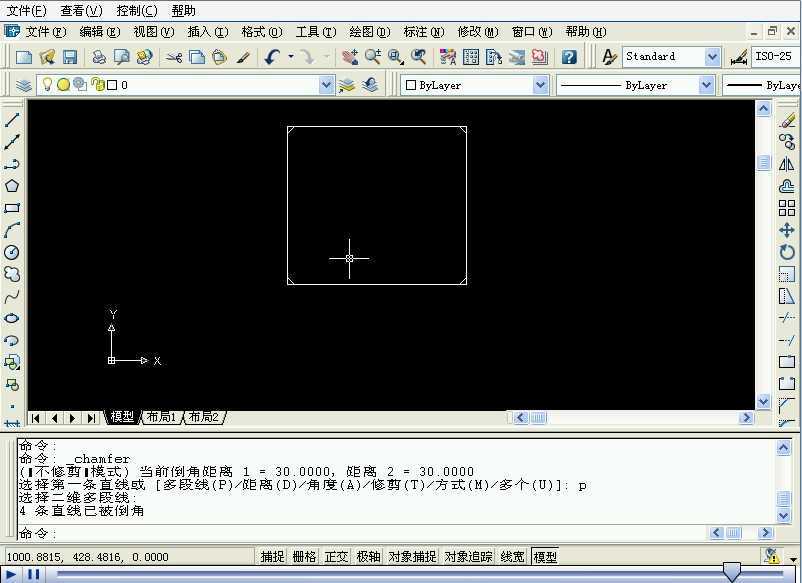The width and height of the screenshot is (802, 583).
Task: Switch to the 布局1 layout tab
Action: [161, 417]
